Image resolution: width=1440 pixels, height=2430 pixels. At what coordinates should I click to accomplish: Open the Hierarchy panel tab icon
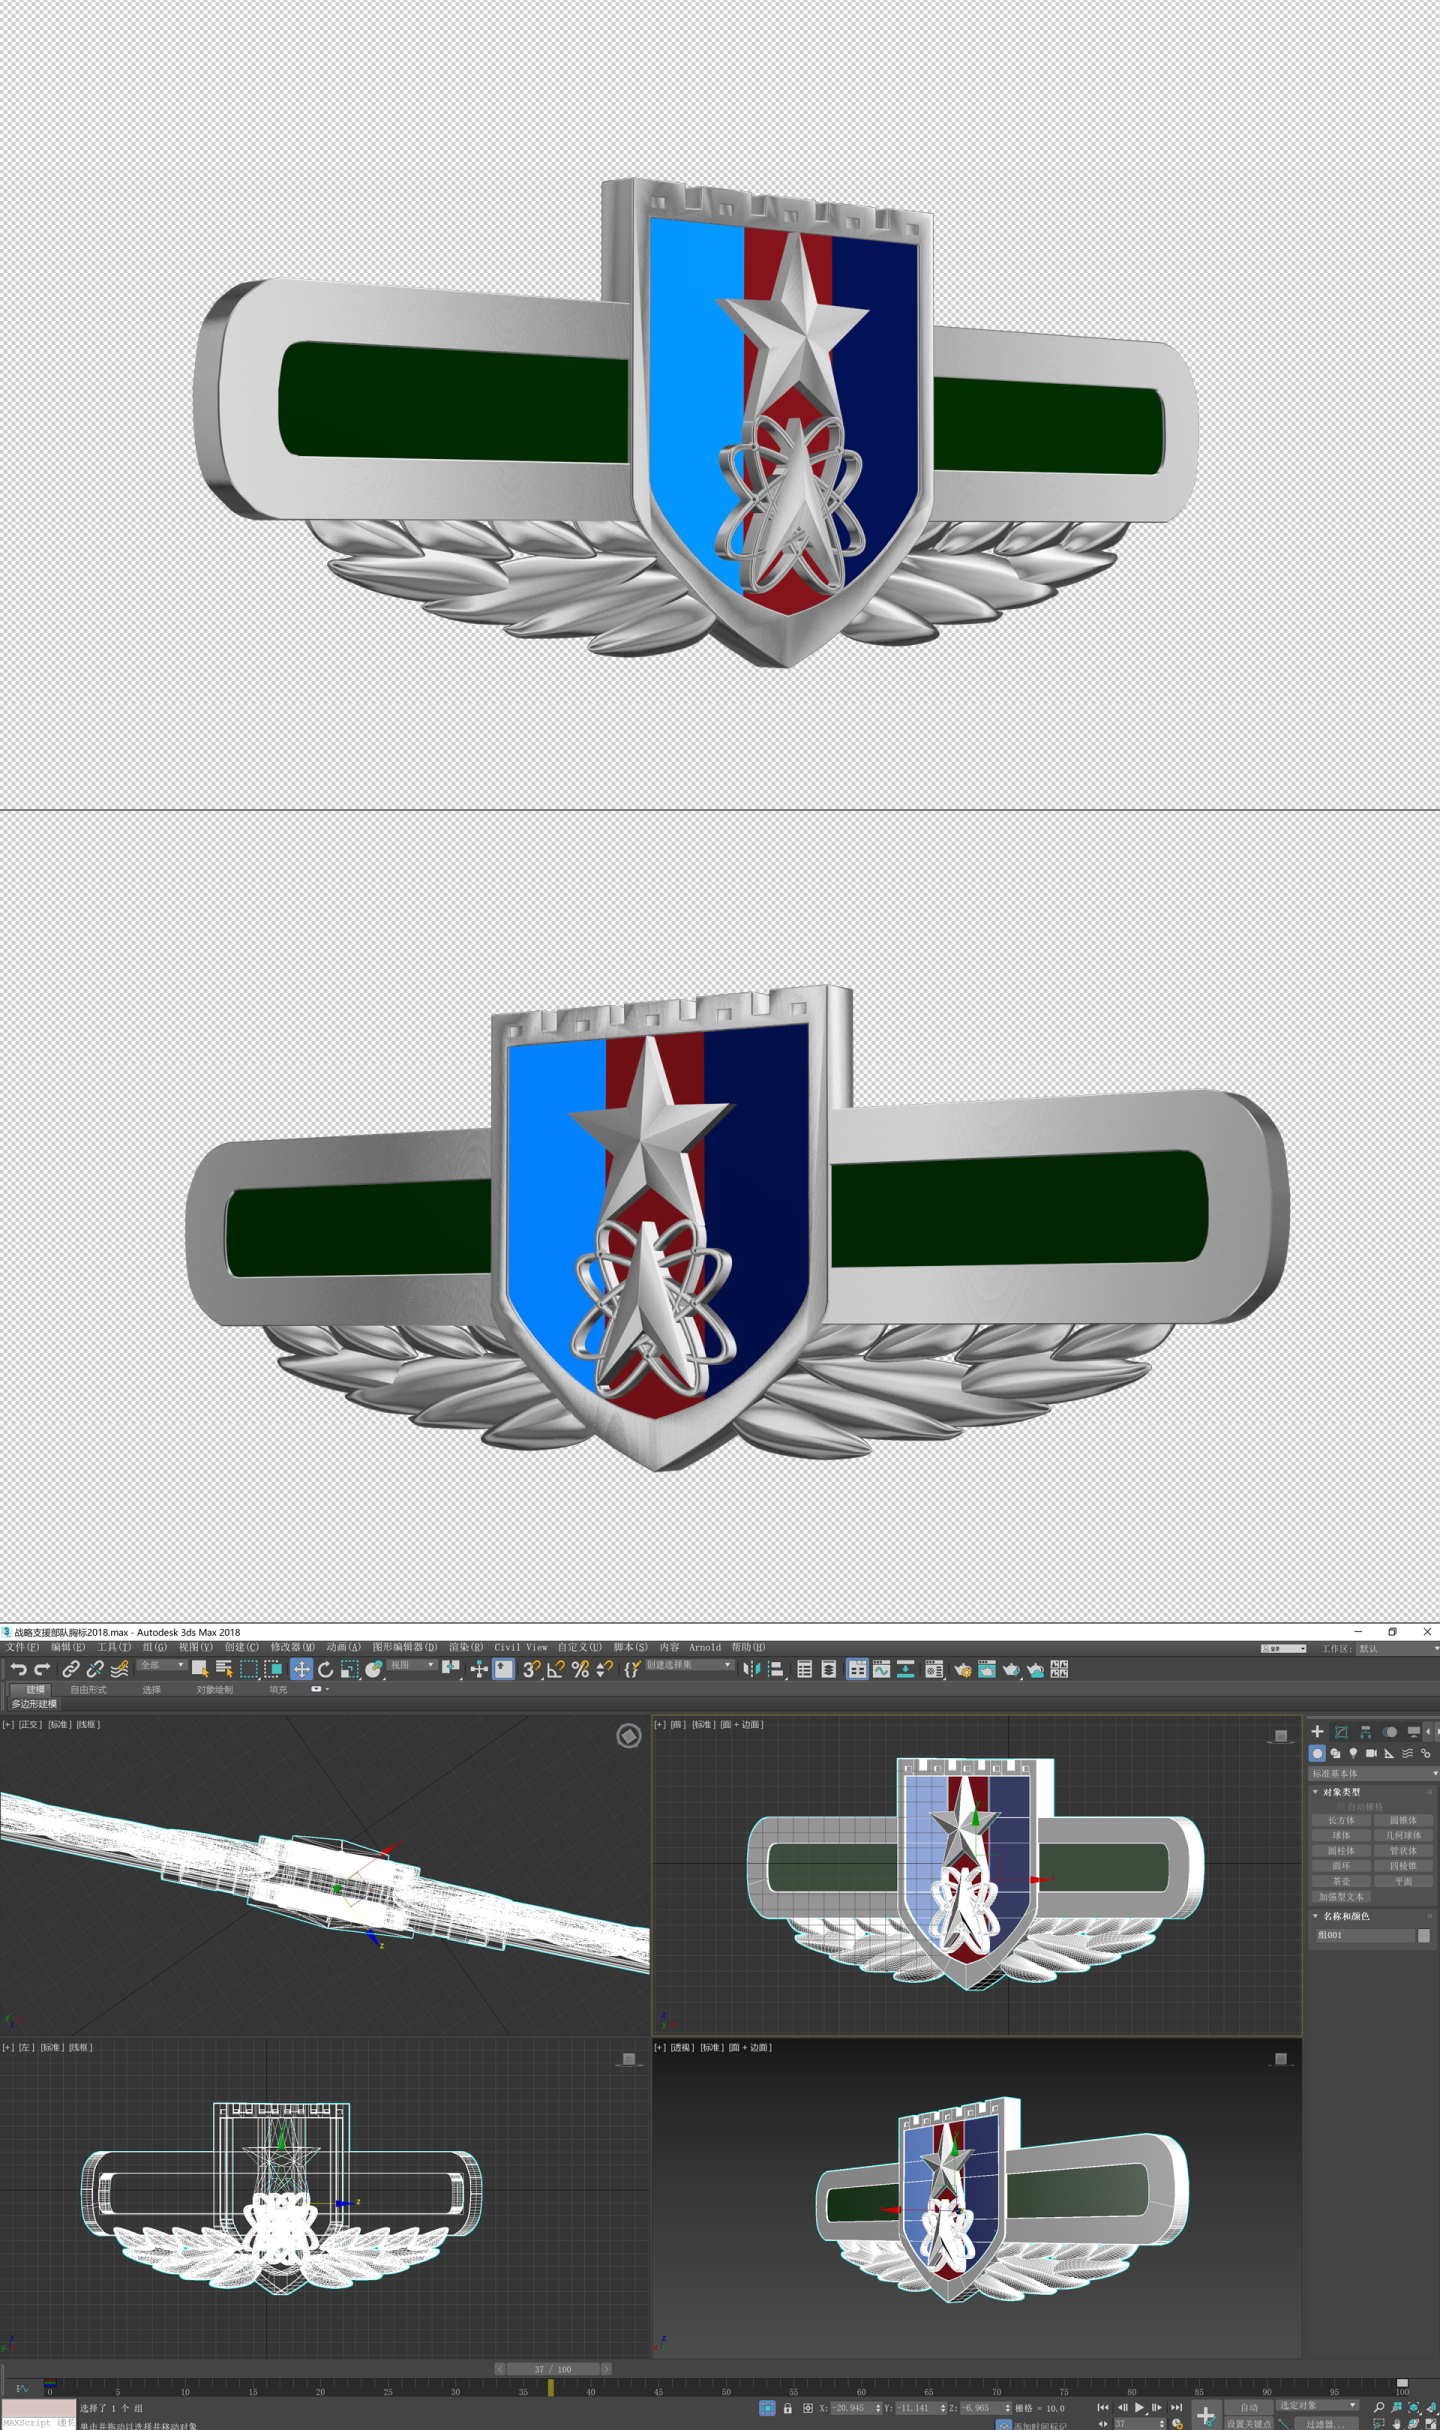point(1365,1731)
